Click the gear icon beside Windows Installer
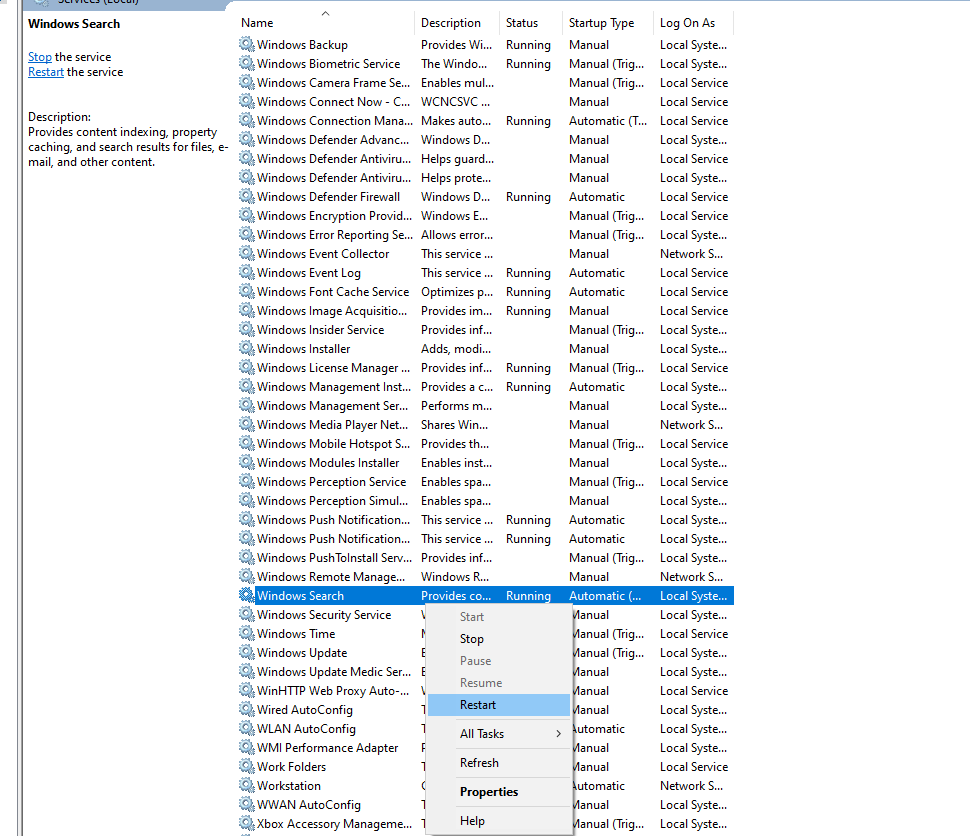The height and width of the screenshot is (836, 970). point(247,348)
